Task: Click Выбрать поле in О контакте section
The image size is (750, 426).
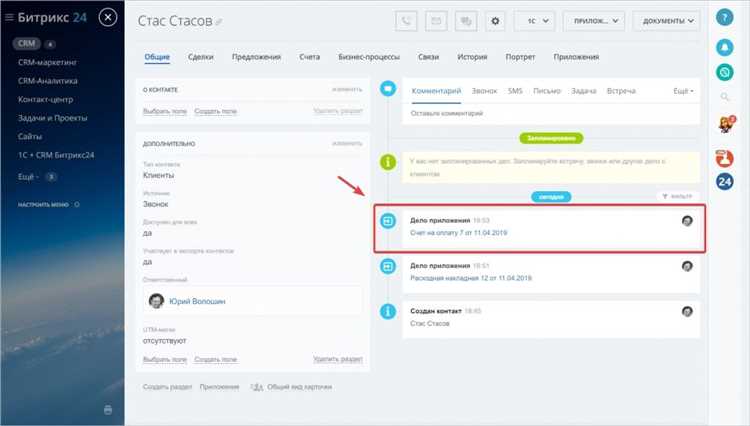Action: [x=165, y=111]
